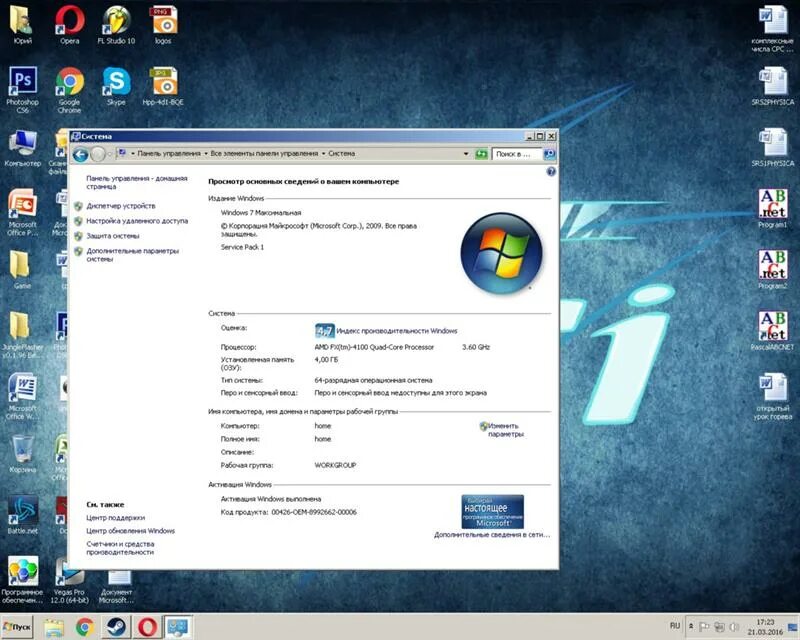Click the Action Center flag tray icon

pyautogui.click(x=704, y=626)
